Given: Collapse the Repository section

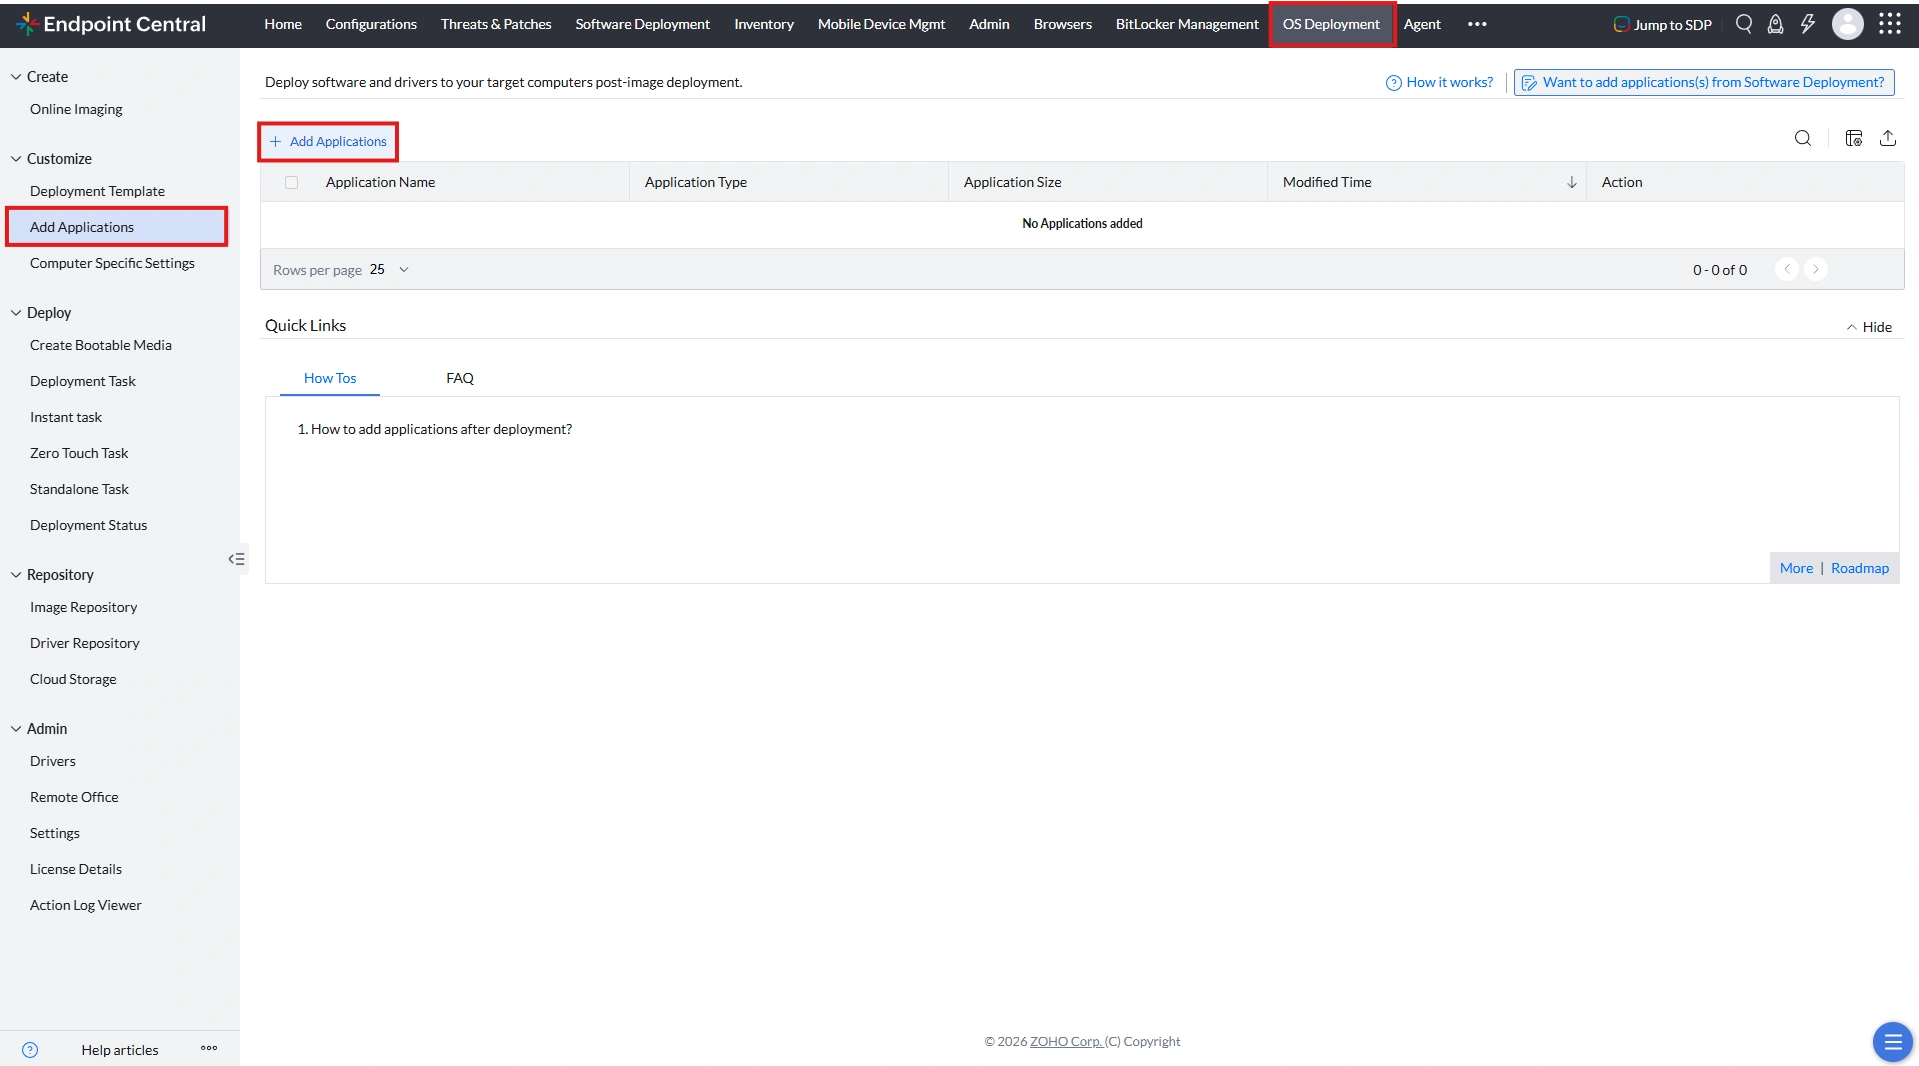Looking at the screenshot, I should coord(16,575).
